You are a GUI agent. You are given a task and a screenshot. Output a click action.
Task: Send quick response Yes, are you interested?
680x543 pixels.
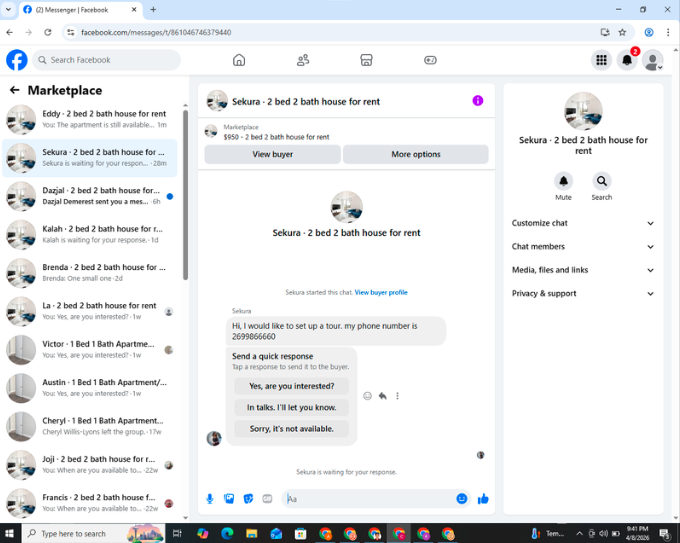point(291,386)
